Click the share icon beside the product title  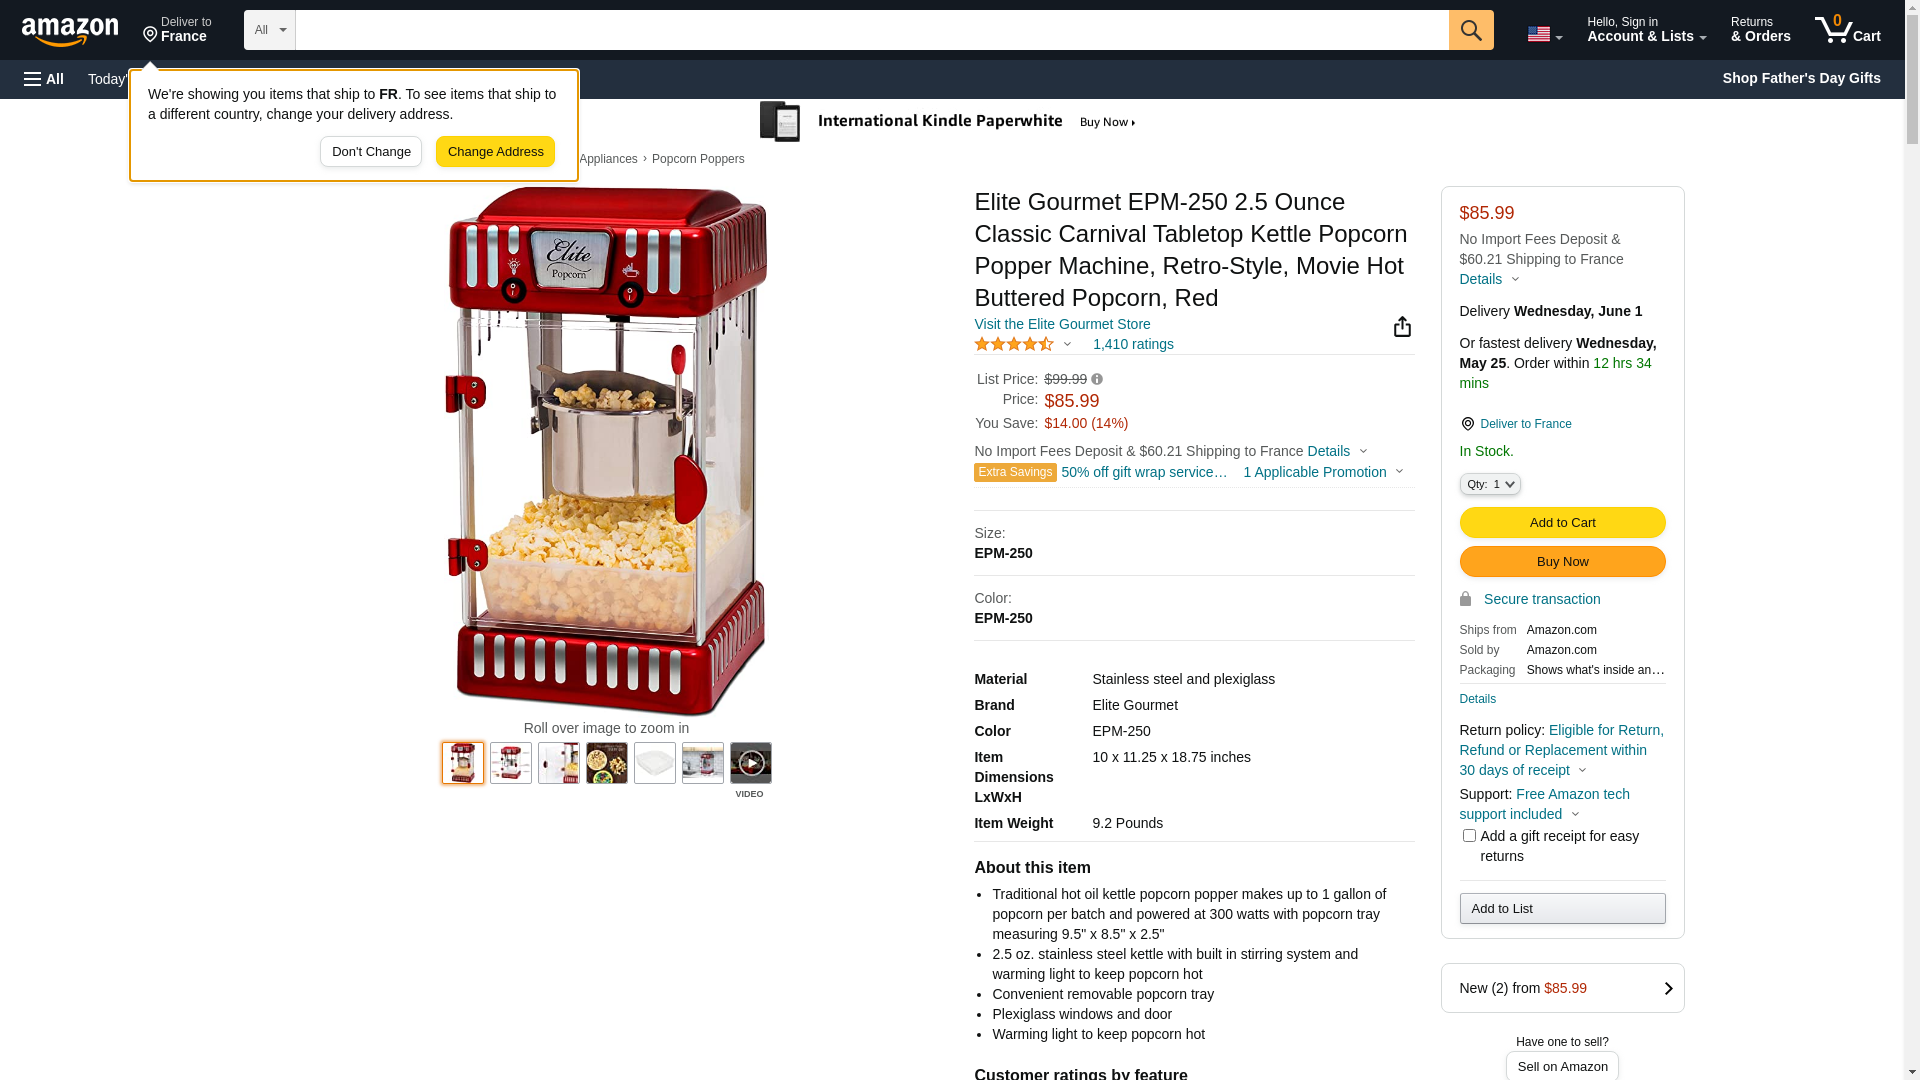click(x=1402, y=327)
